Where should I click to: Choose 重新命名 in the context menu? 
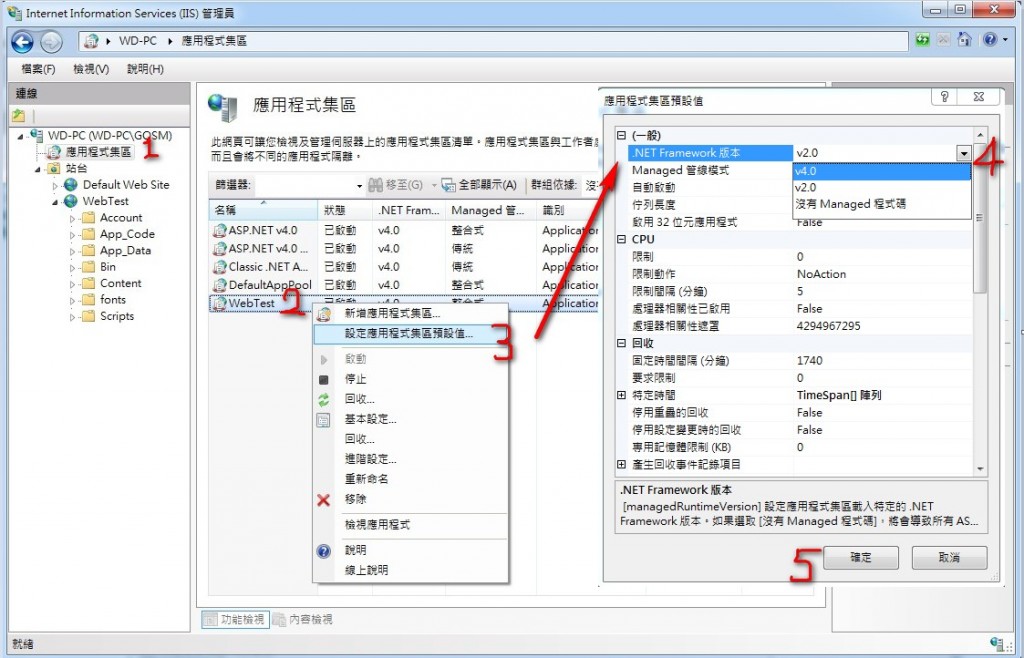pyautogui.click(x=411, y=478)
